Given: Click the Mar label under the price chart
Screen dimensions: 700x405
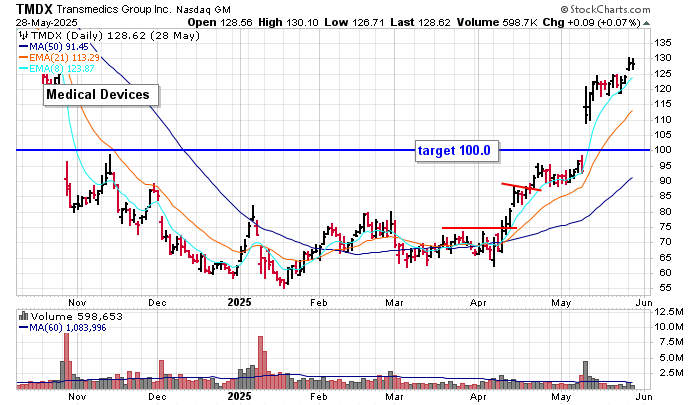Looking at the screenshot, I should coord(394,303).
